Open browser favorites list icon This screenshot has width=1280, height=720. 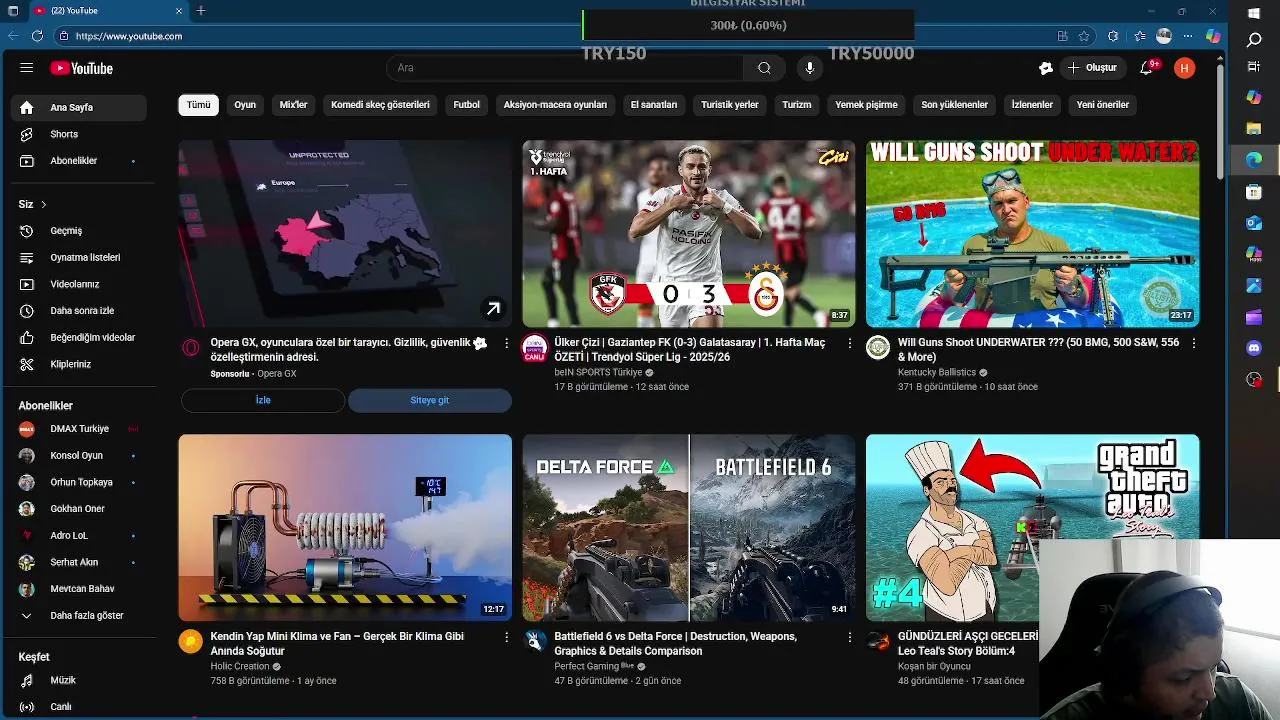coord(1140,36)
